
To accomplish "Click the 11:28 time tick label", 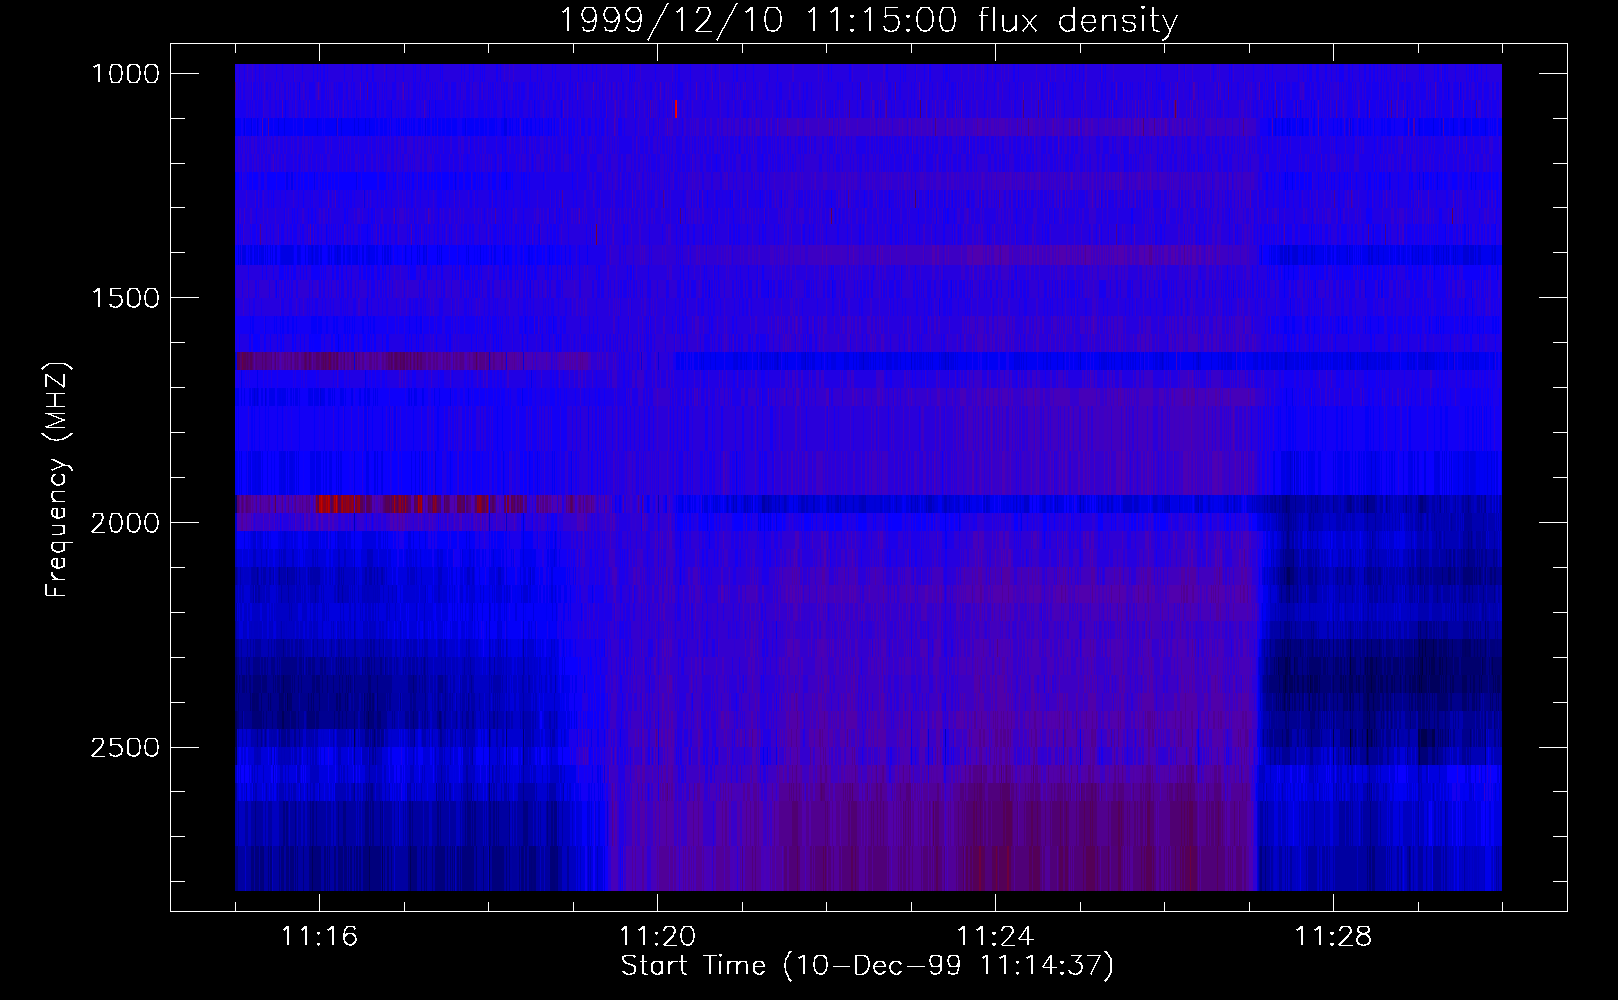I will [x=1333, y=936].
